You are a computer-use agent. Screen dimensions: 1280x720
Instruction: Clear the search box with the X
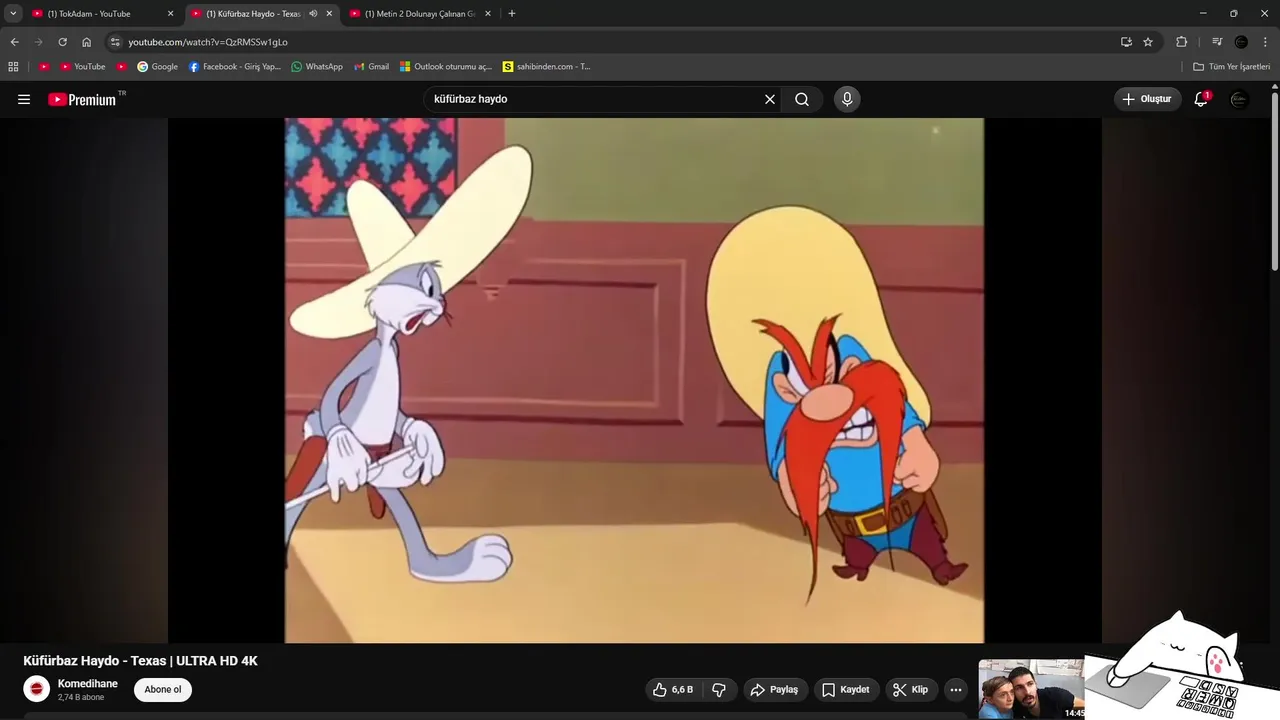[770, 99]
